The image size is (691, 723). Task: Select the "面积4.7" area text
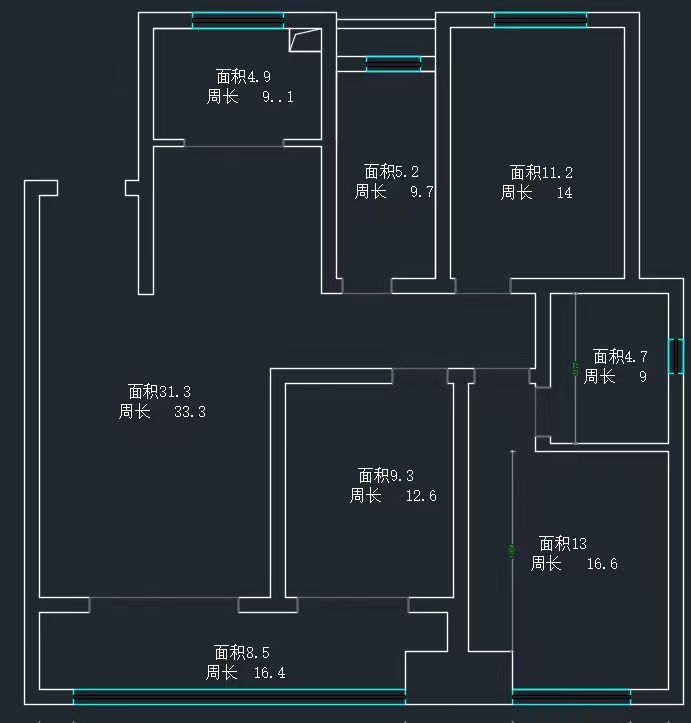pyautogui.click(x=620, y=356)
